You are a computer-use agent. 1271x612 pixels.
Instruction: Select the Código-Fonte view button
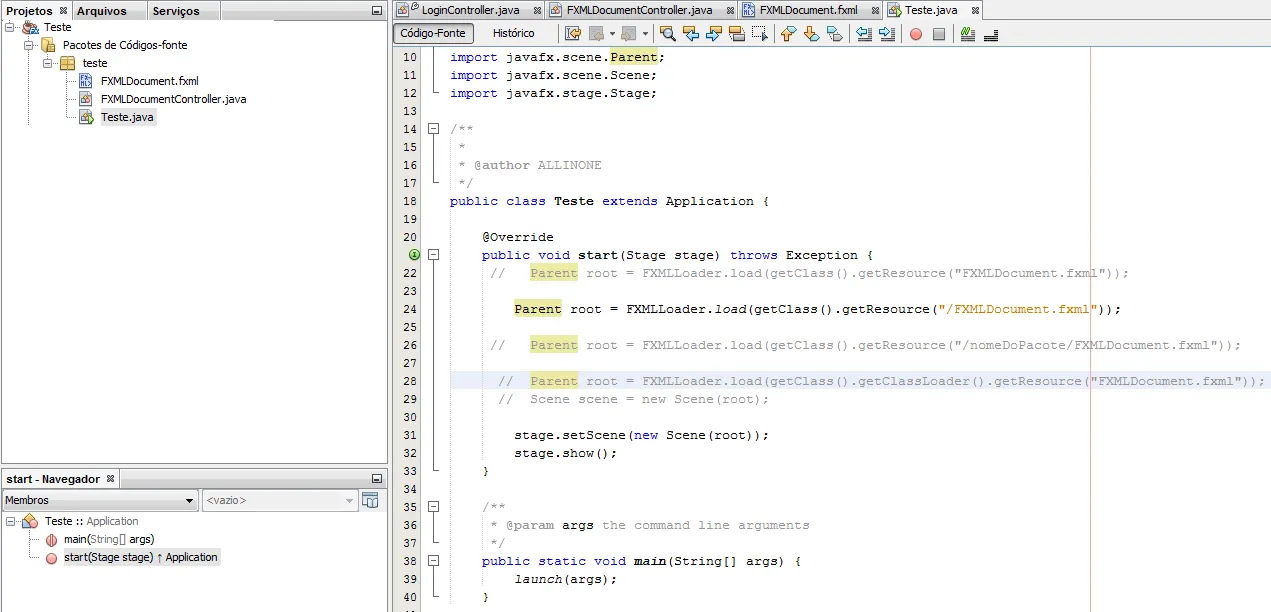pyautogui.click(x=433, y=33)
